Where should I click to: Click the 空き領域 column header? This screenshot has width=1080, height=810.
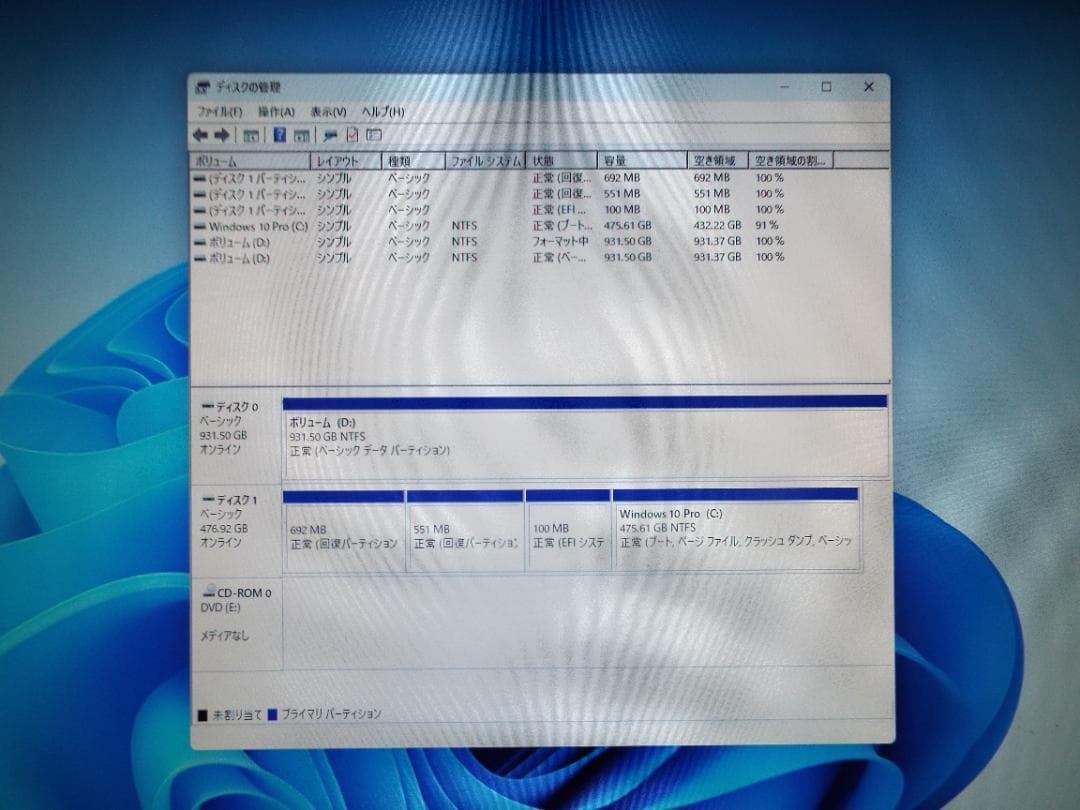716,160
